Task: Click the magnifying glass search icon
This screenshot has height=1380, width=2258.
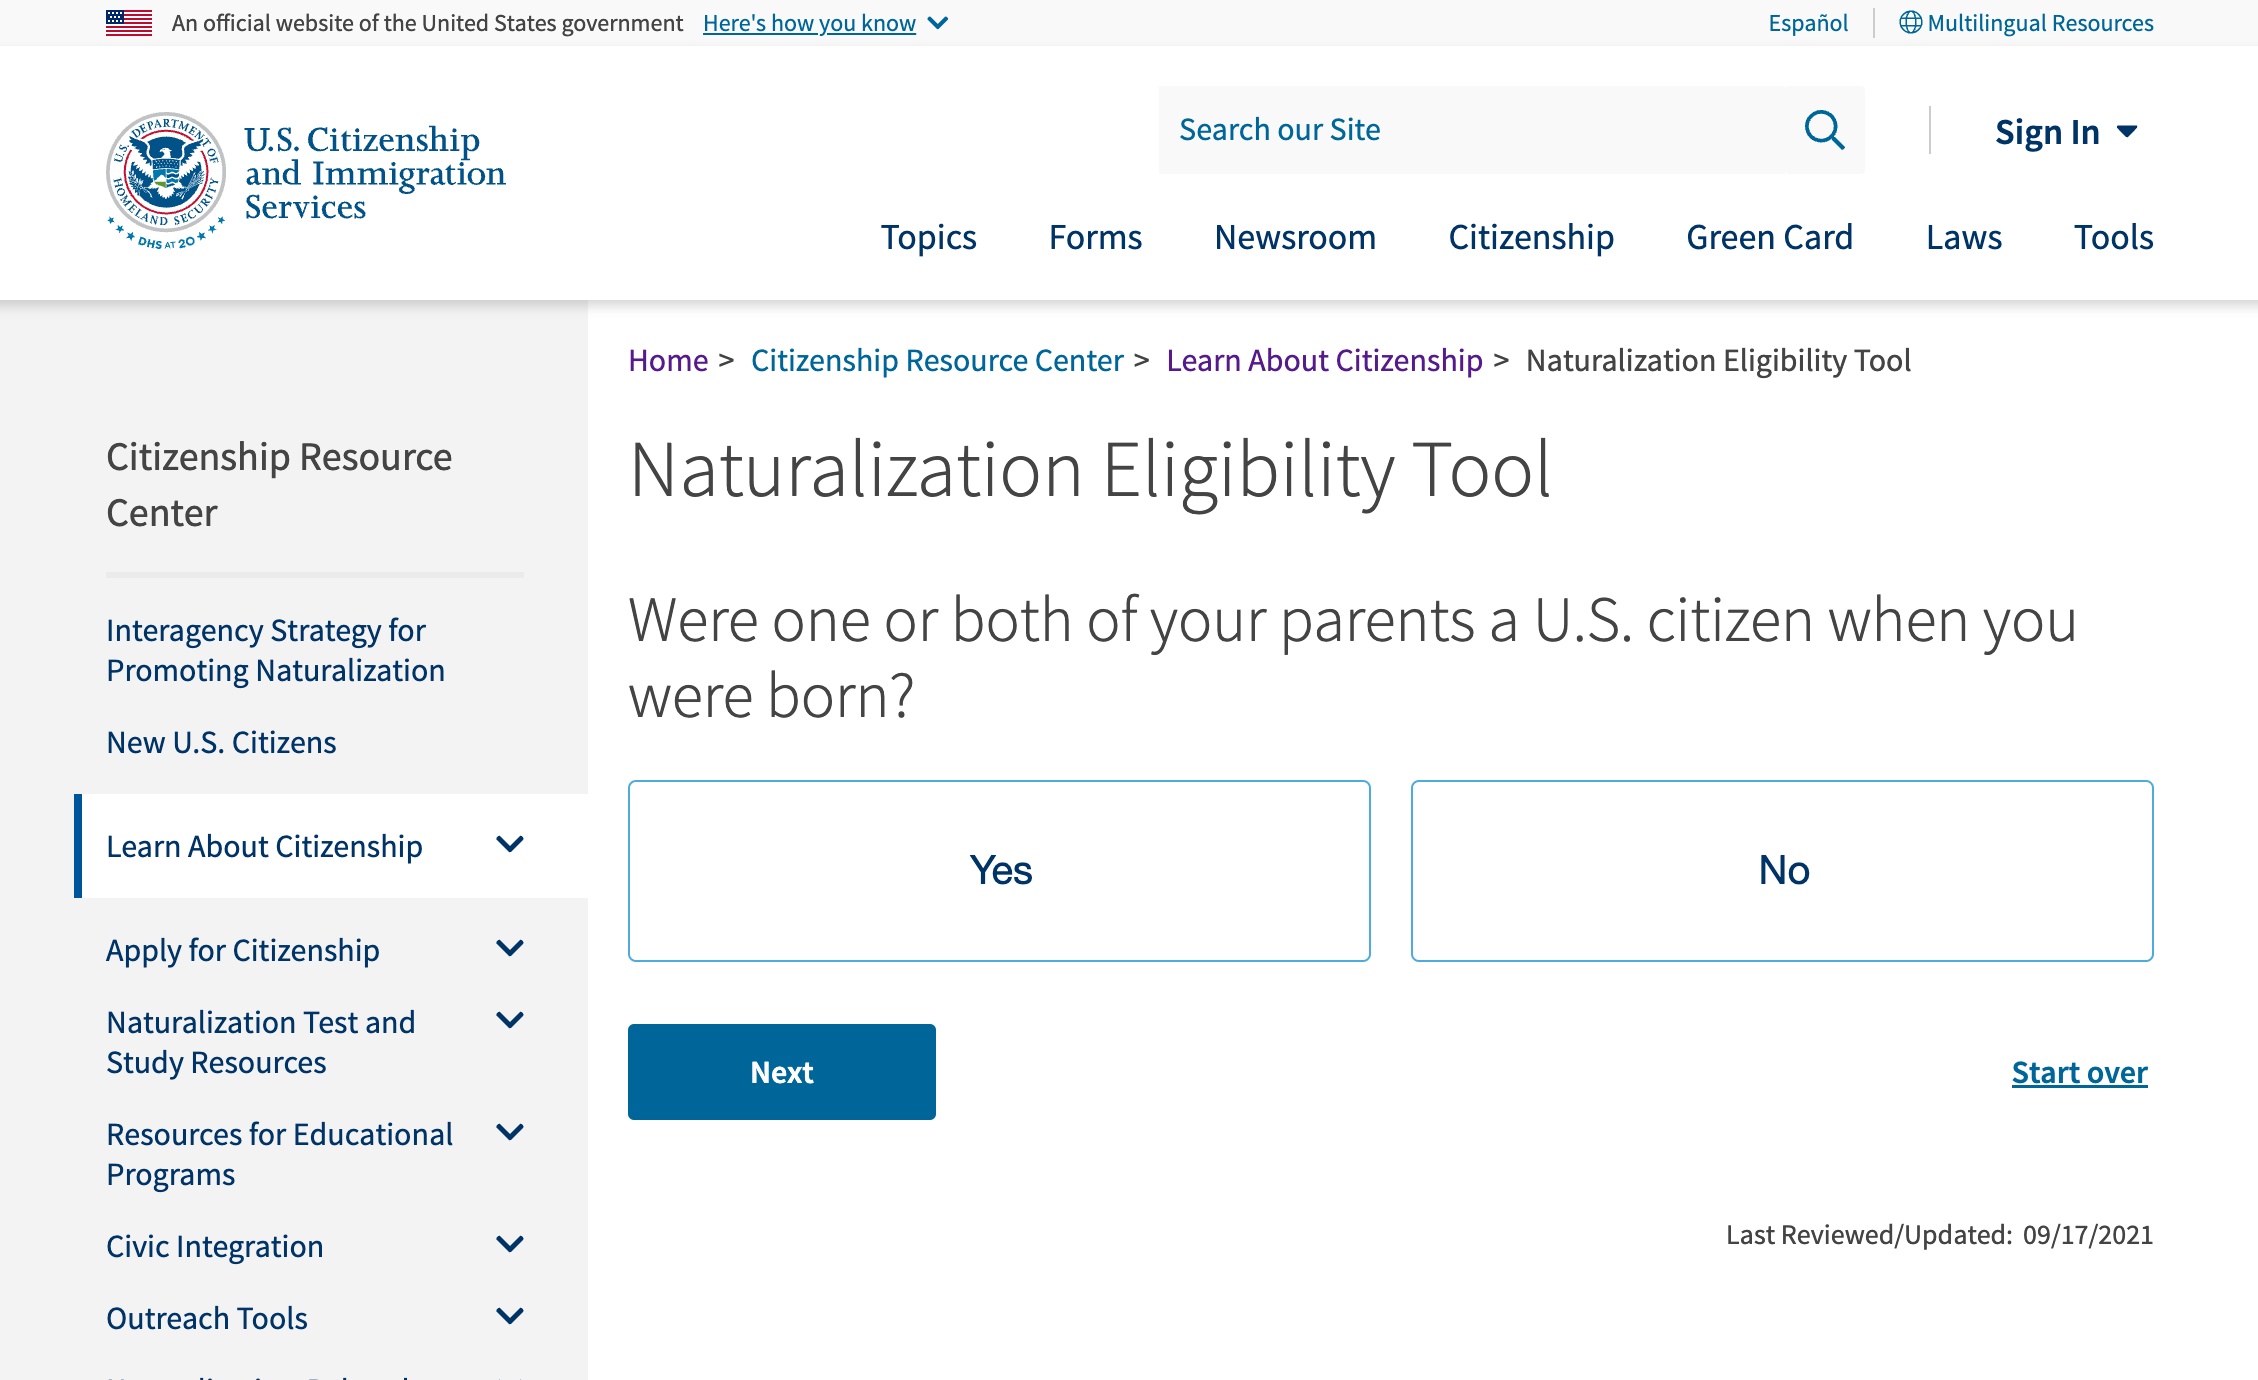Action: click(x=1824, y=130)
